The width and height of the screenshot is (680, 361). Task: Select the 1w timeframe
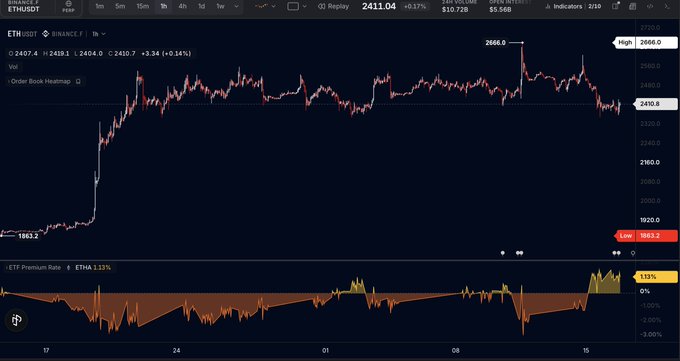click(x=220, y=7)
